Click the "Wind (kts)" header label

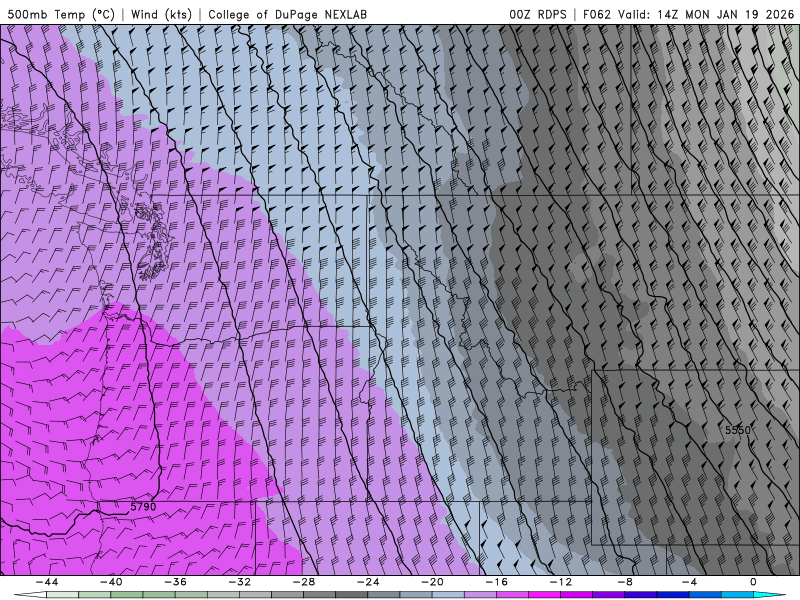point(161,14)
